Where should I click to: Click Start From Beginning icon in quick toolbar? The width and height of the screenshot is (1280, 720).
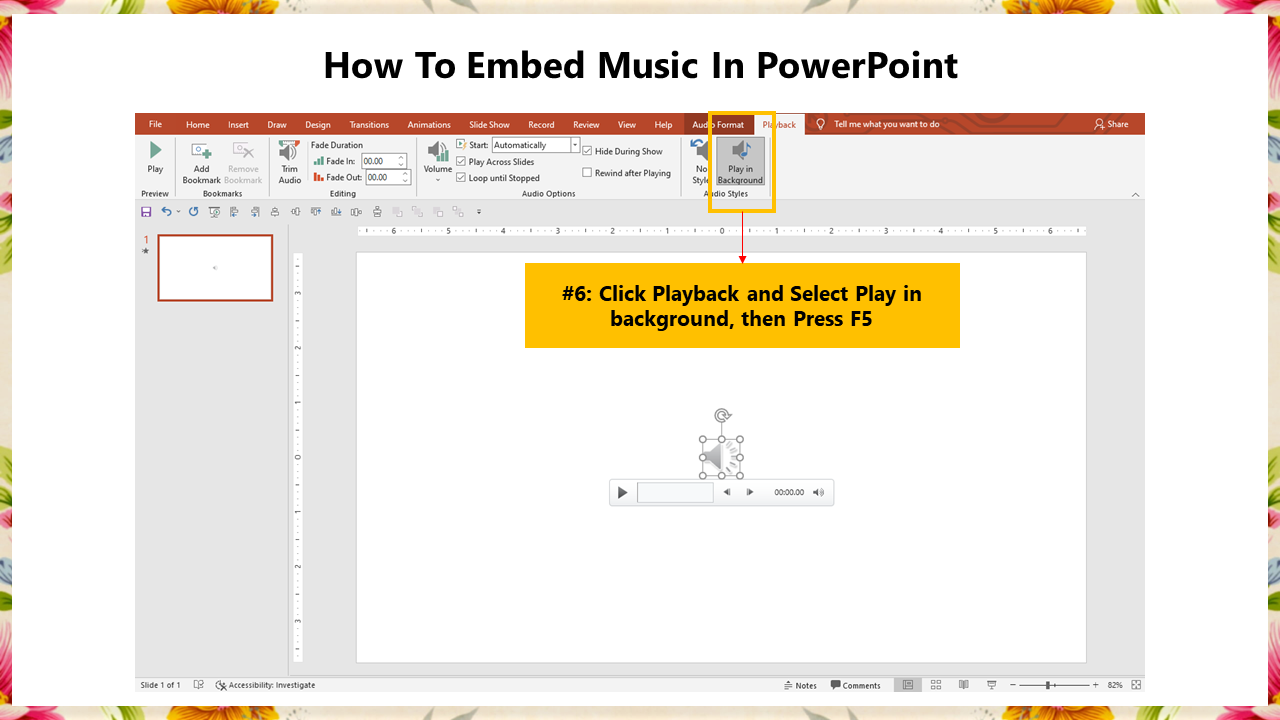pos(213,212)
